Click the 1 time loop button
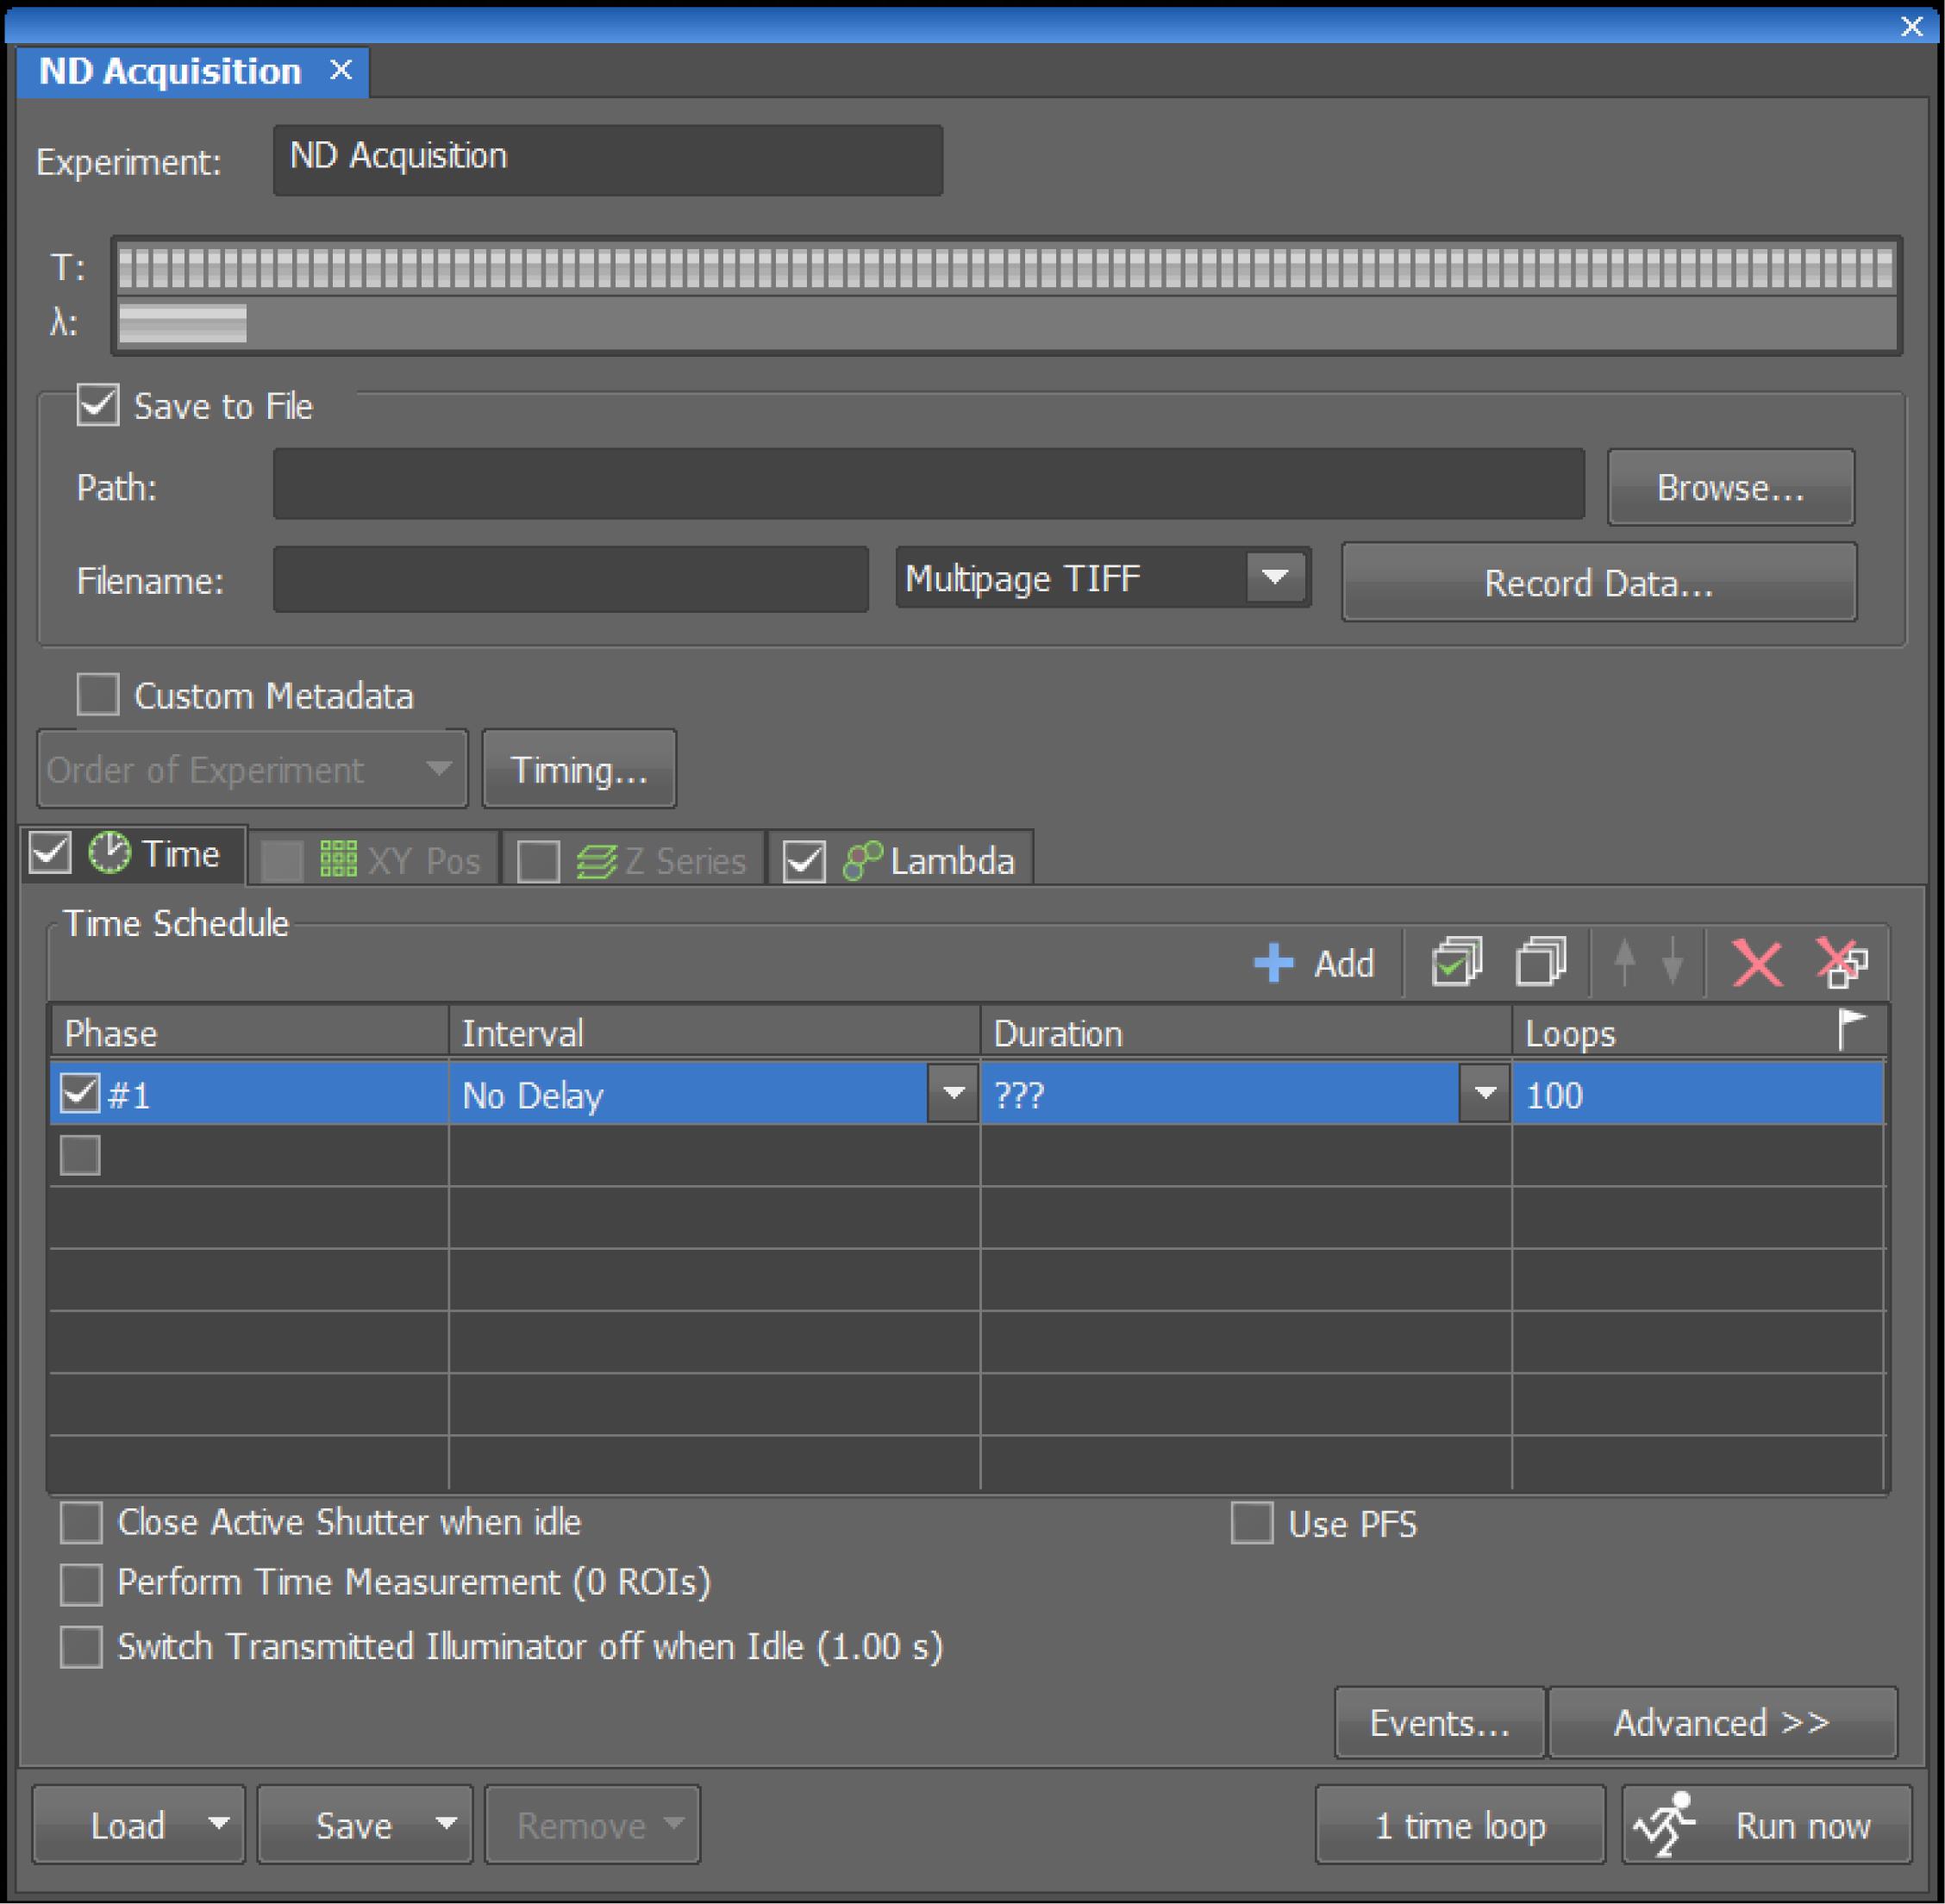 coord(1460,1825)
